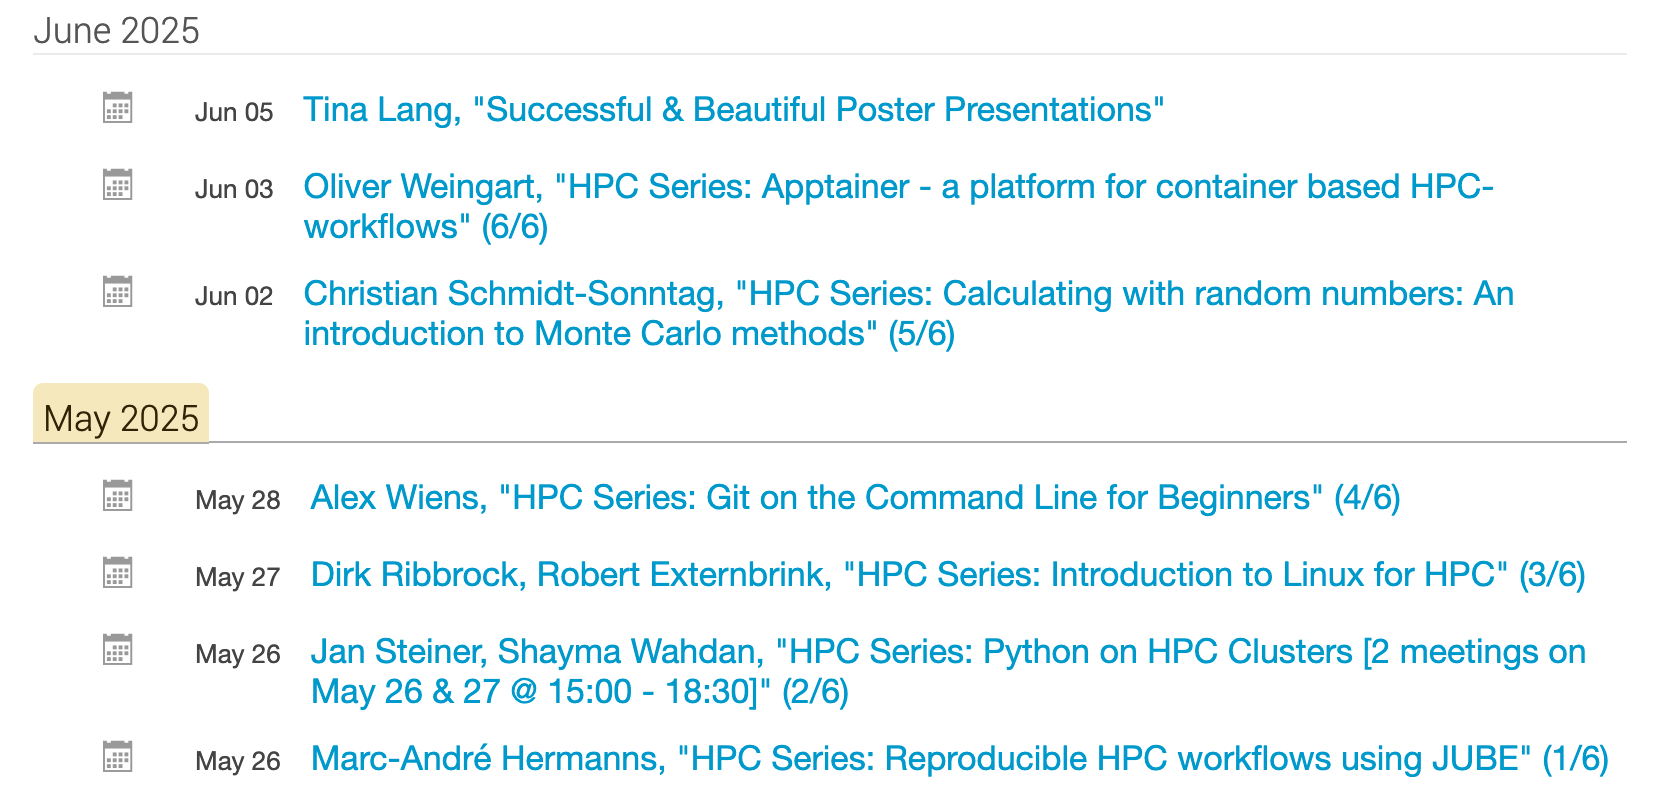The width and height of the screenshot is (1658, 808).
Task: Open Dirk Ribbrock Introduction to Linux talk
Action: coord(948,574)
